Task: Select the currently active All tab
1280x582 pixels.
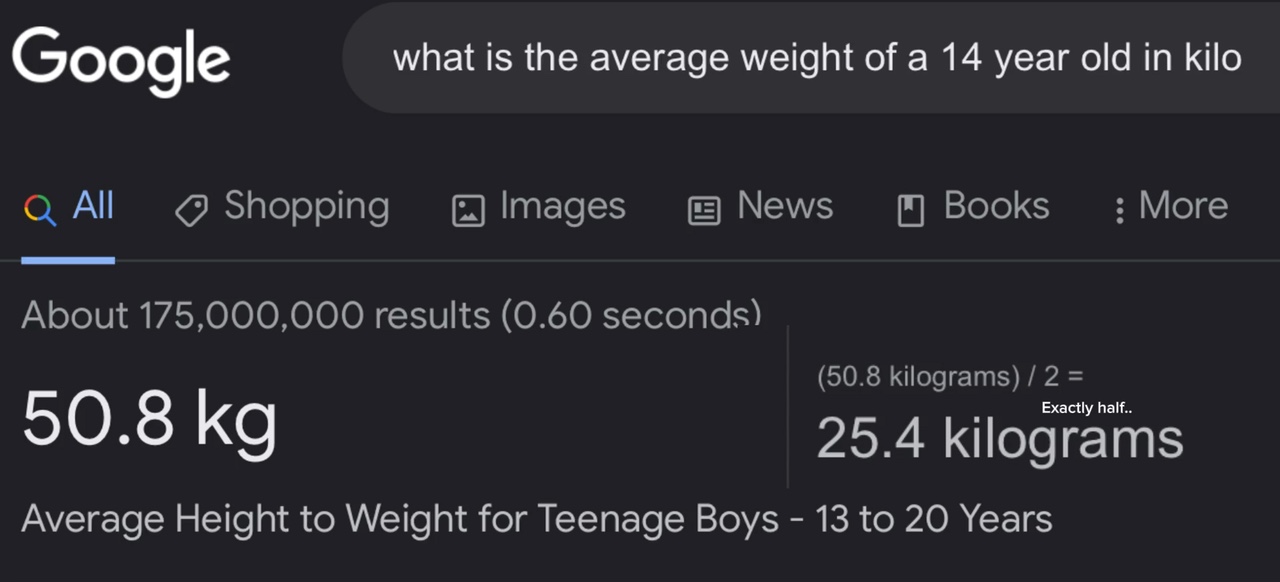Action: [x=94, y=206]
